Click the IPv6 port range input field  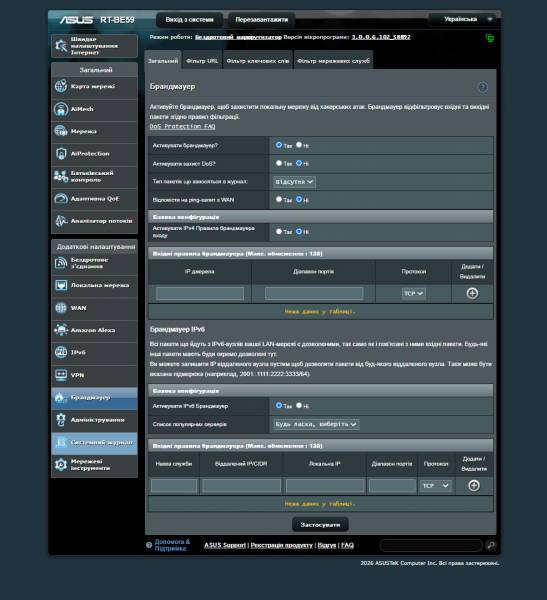[392, 486]
